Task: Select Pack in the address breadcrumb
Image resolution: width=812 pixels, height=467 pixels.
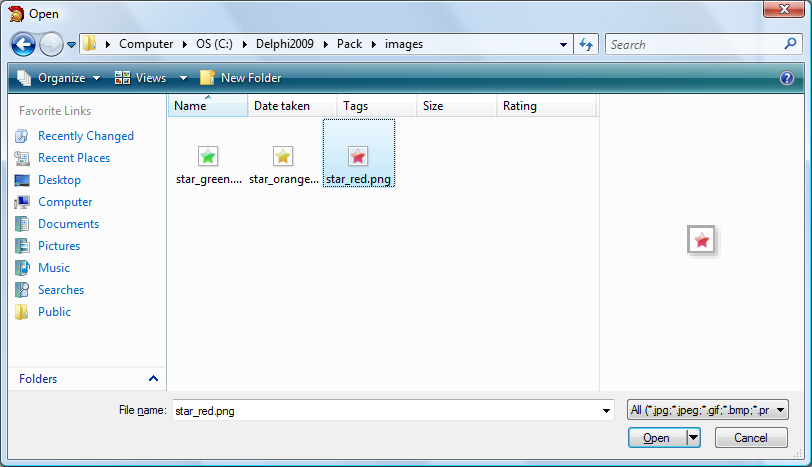Action: click(350, 44)
